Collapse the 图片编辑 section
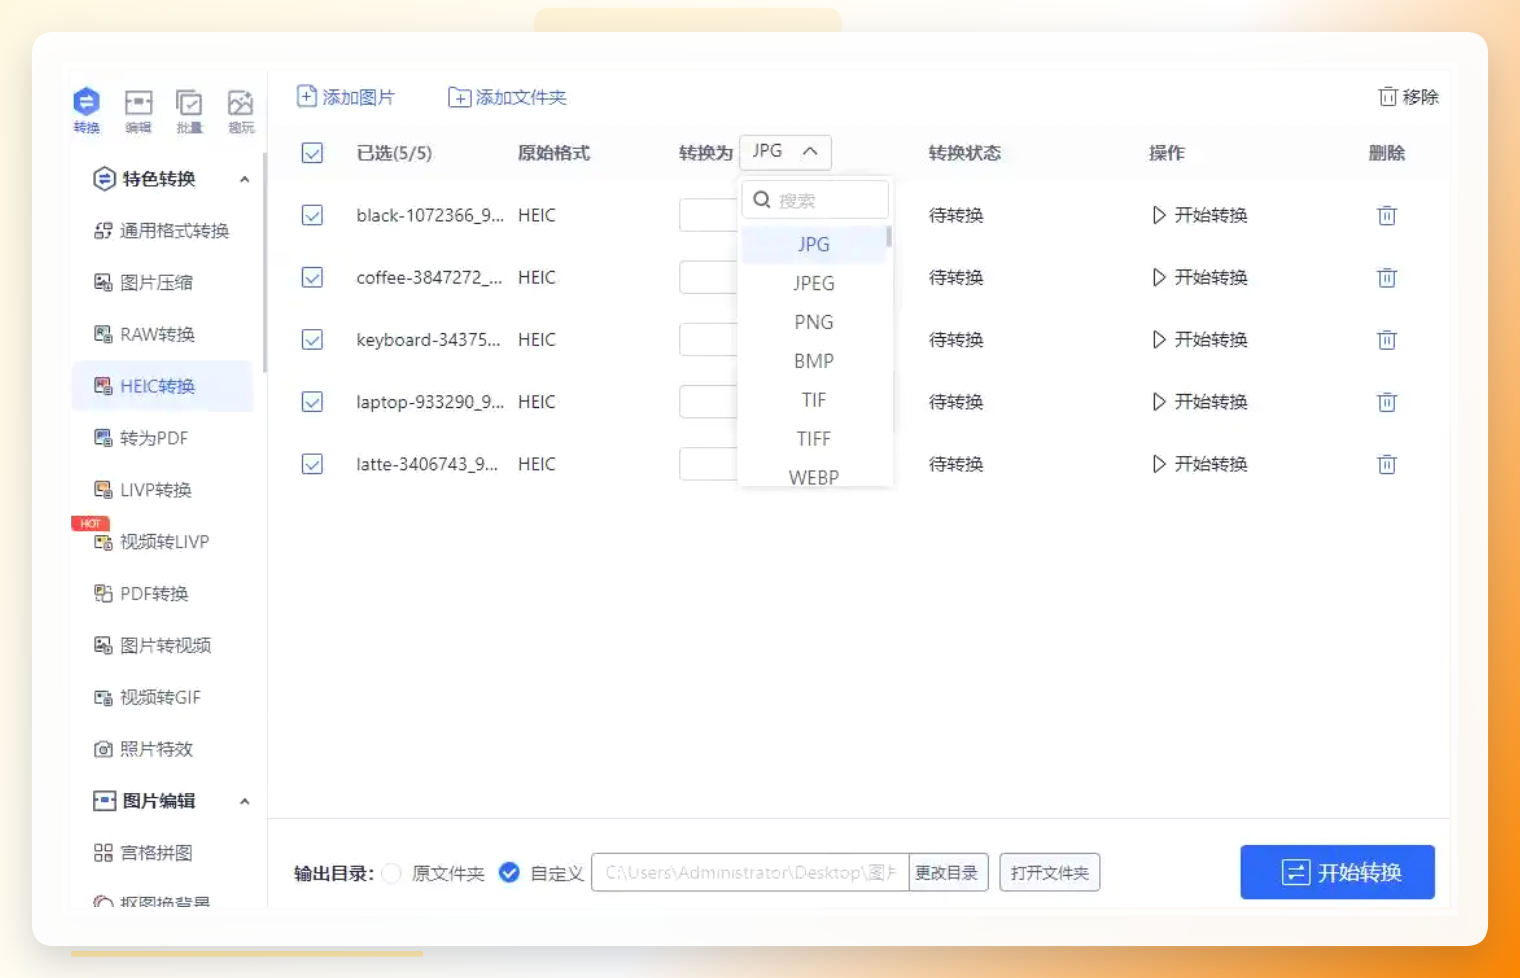Image resolution: width=1520 pixels, height=978 pixels. [x=244, y=801]
